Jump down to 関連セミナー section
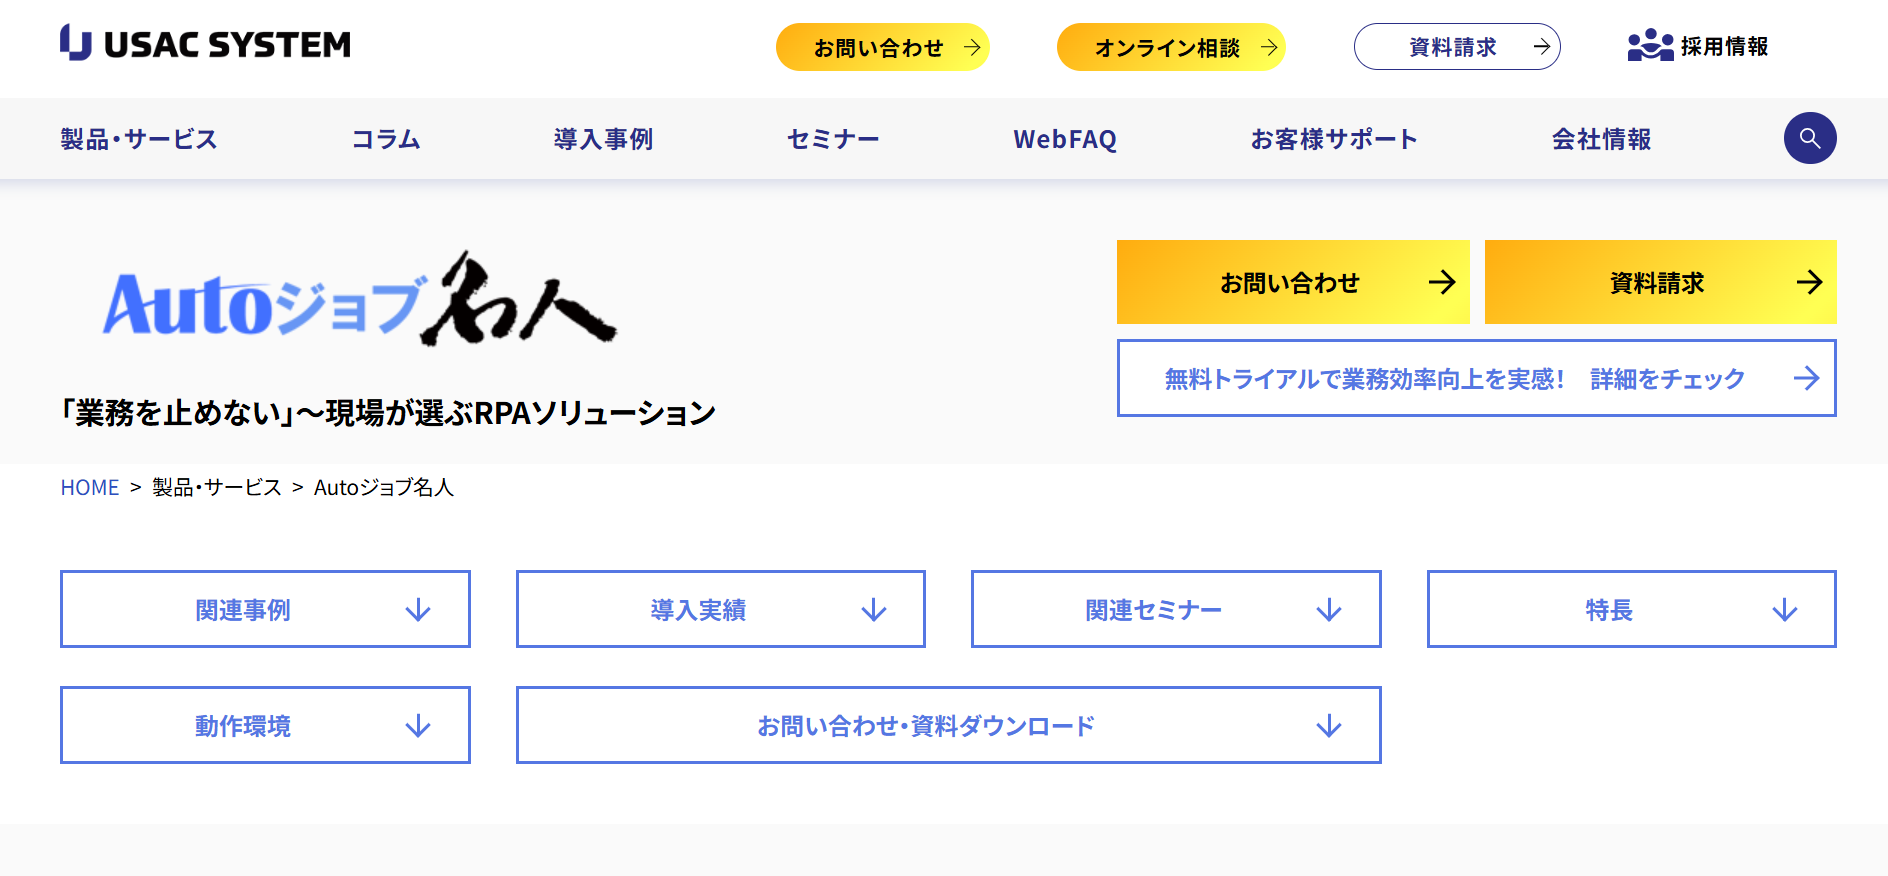The width and height of the screenshot is (1888, 876). [1175, 609]
